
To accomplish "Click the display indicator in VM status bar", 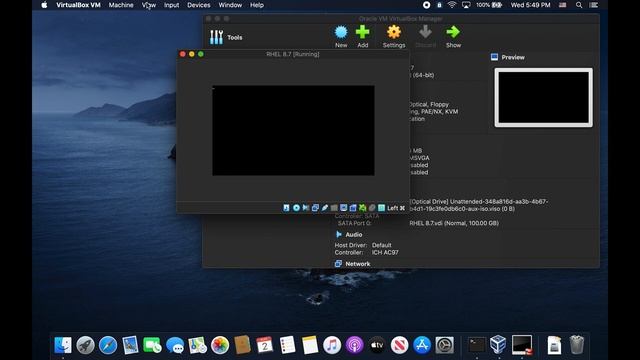I will (344, 208).
